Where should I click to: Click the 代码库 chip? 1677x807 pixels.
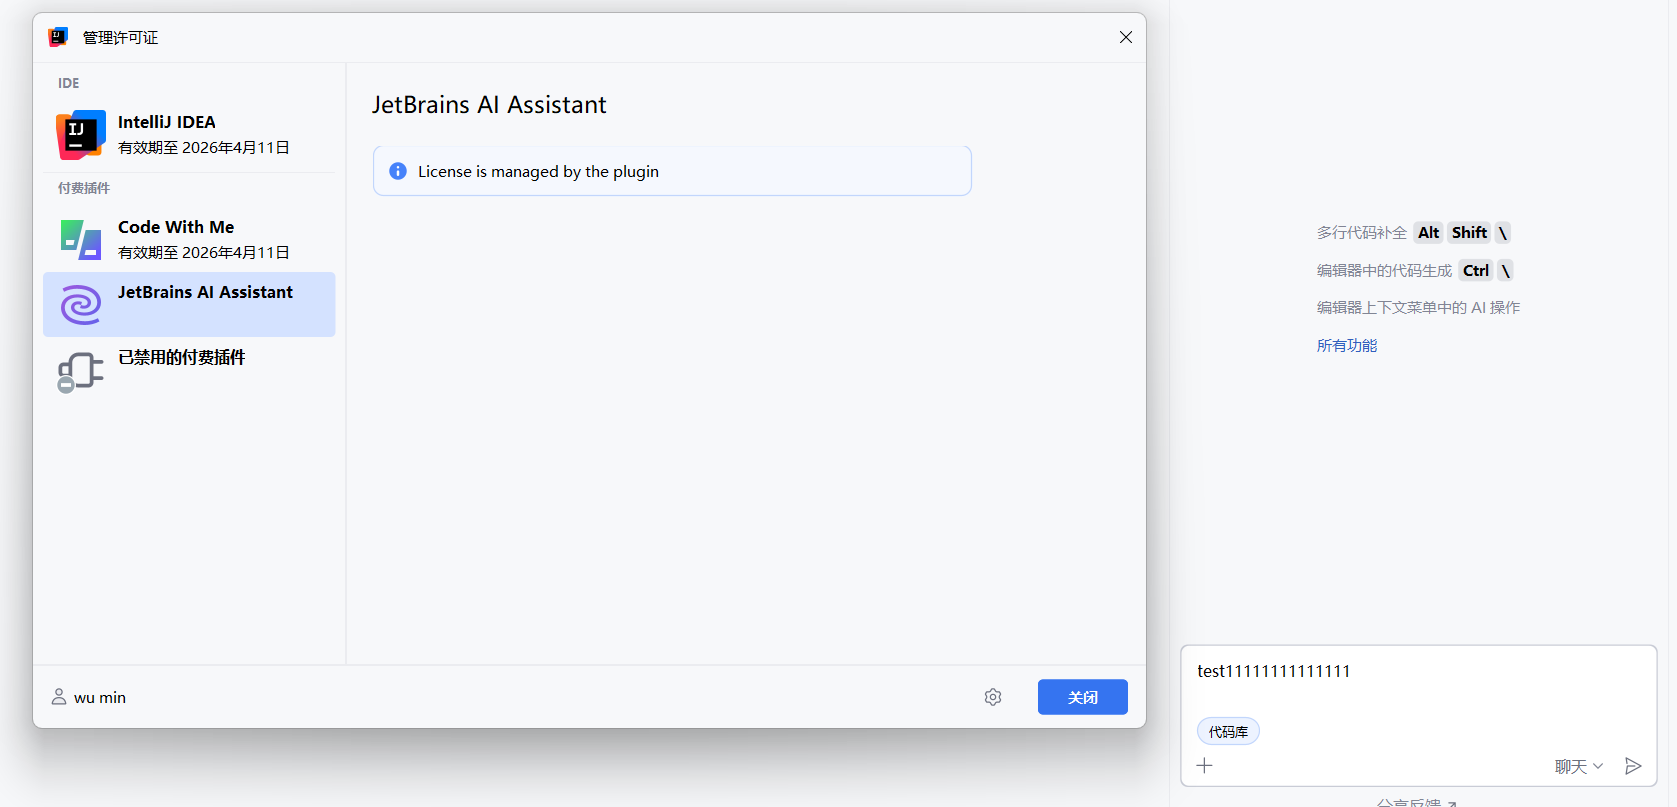(1228, 732)
